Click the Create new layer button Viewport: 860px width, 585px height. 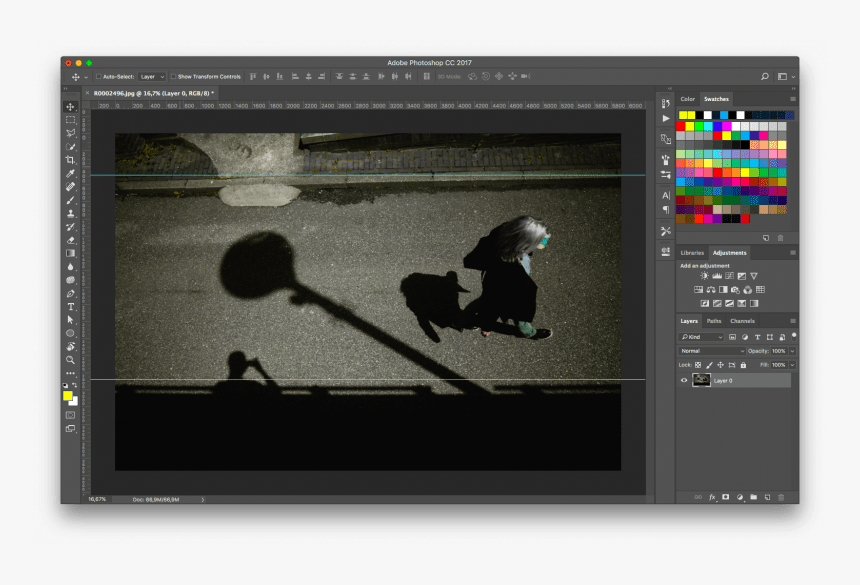[767, 497]
